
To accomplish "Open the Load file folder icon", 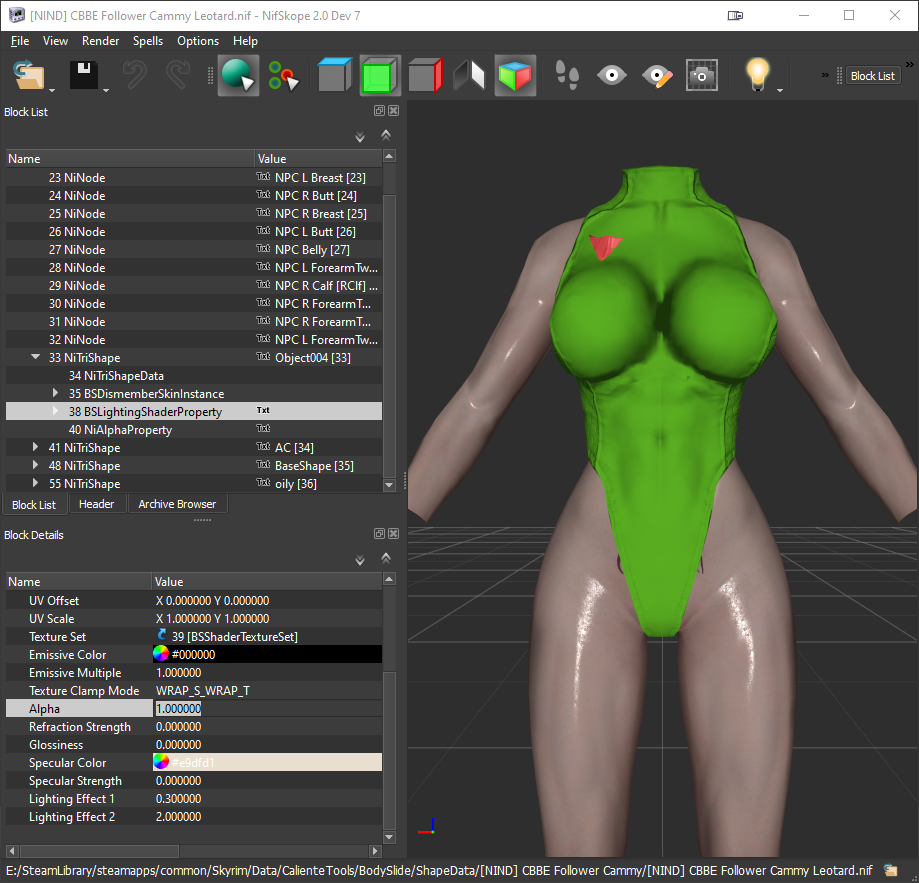I will coord(29,75).
